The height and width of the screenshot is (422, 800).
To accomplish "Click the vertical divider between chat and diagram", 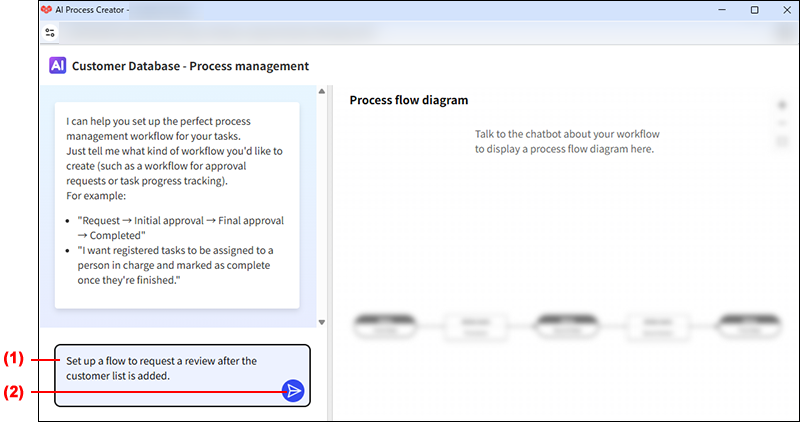I will click(331, 250).
